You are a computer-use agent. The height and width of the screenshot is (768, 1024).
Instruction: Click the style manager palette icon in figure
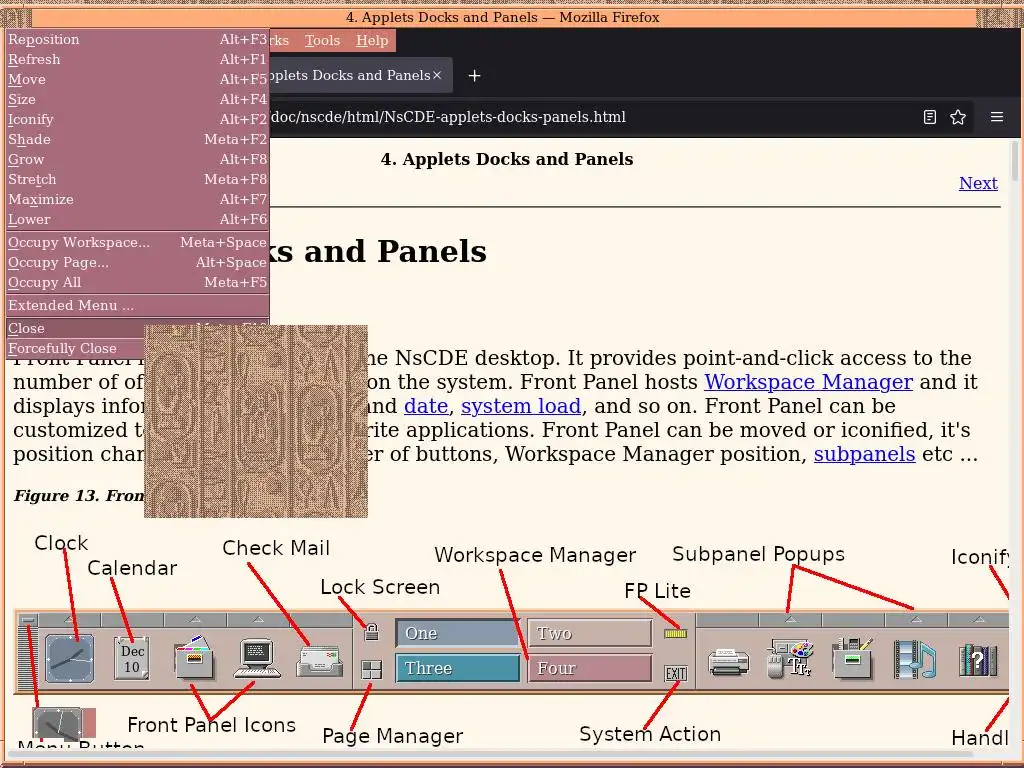790,658
